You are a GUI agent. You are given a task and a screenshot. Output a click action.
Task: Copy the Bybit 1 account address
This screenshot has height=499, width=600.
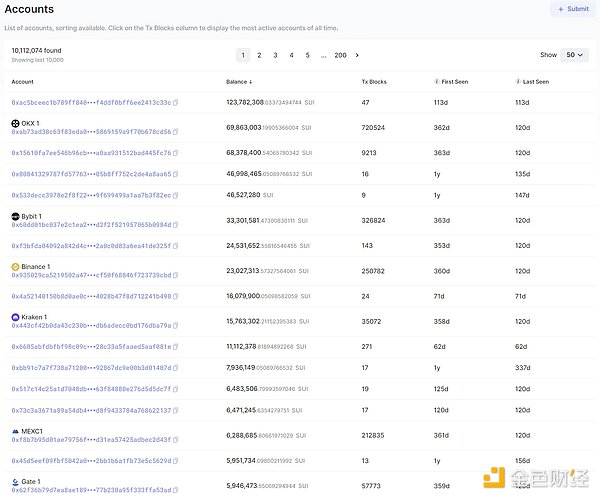click(x=176, y=225)
